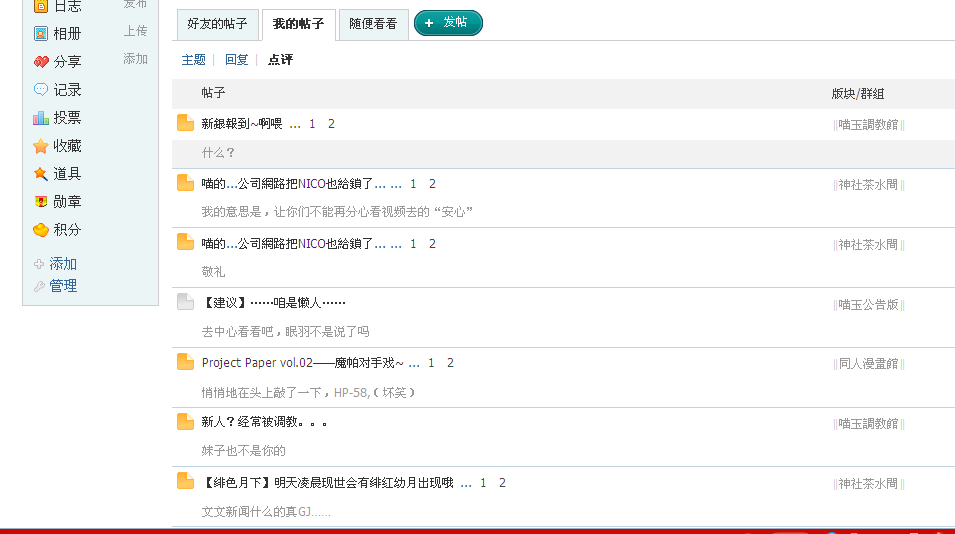Open 神社茶水間 board beside 我的意思是 row

pos(868,184)
